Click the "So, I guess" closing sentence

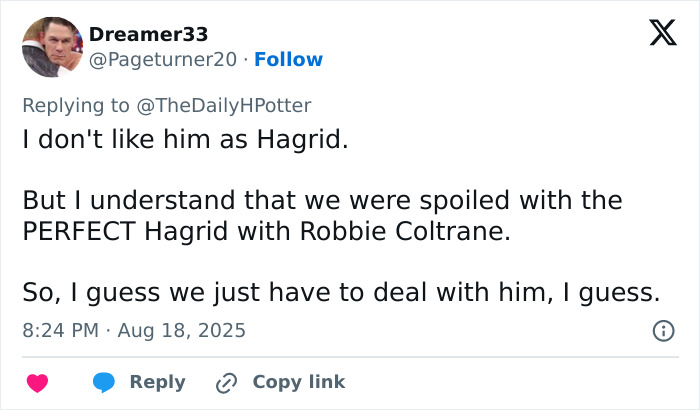(x=342, y=293)
